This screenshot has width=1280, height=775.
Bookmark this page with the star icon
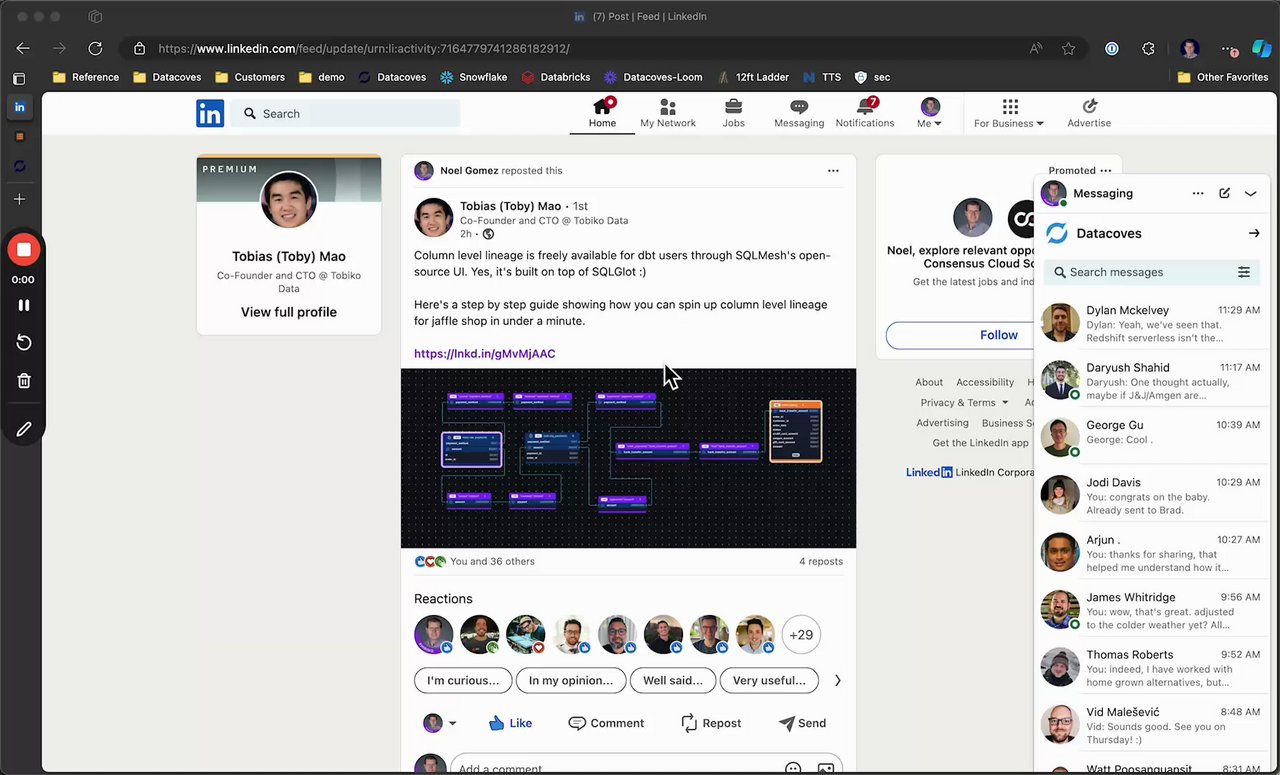click(x=1068, y=48)
